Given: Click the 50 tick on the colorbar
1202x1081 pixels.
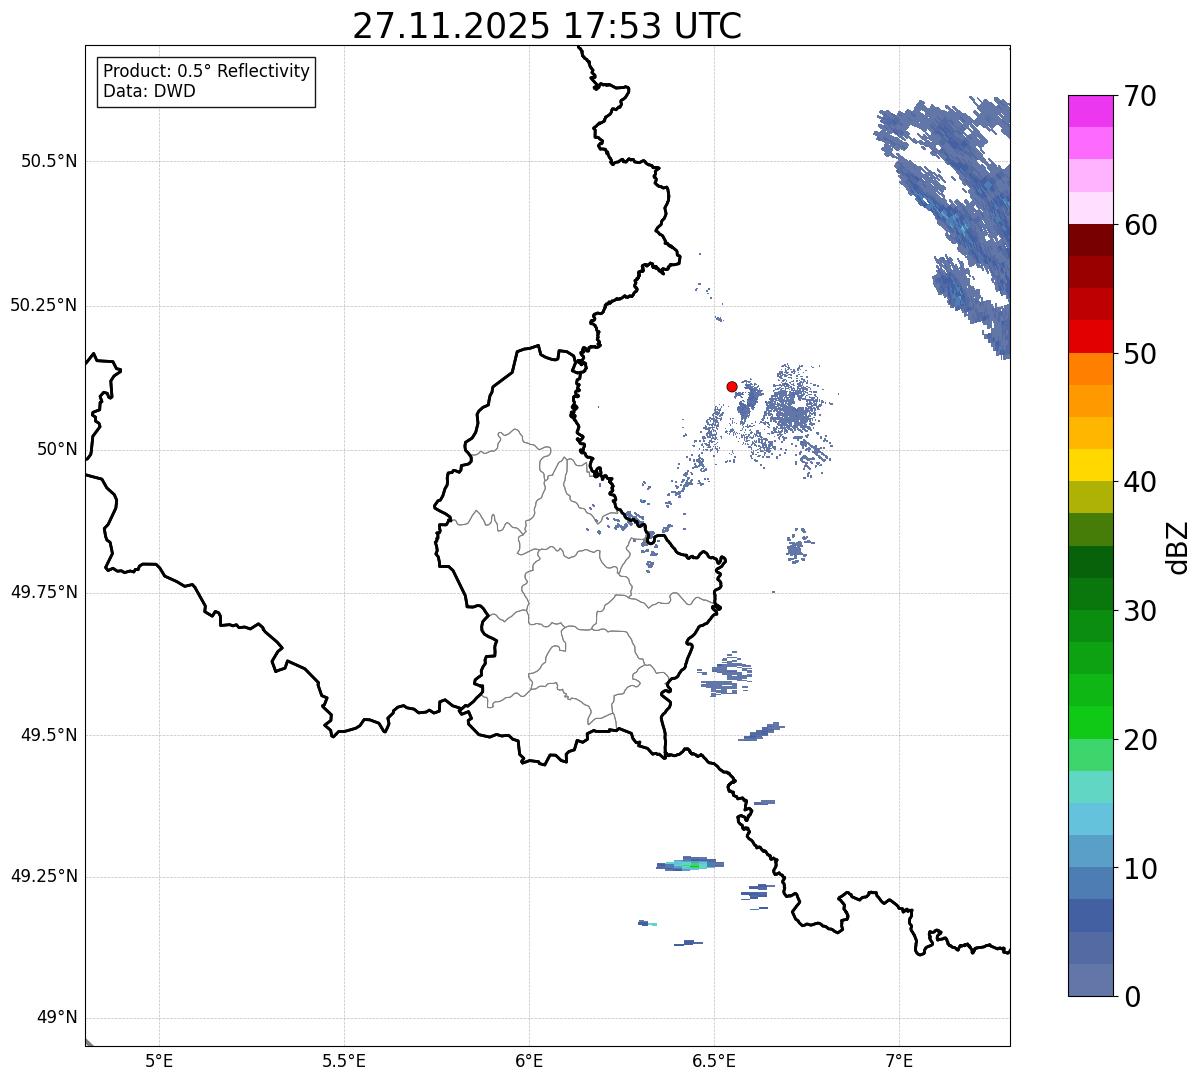Looking at the screenshot, I should pyautogui.click(x=1141, y=354).
